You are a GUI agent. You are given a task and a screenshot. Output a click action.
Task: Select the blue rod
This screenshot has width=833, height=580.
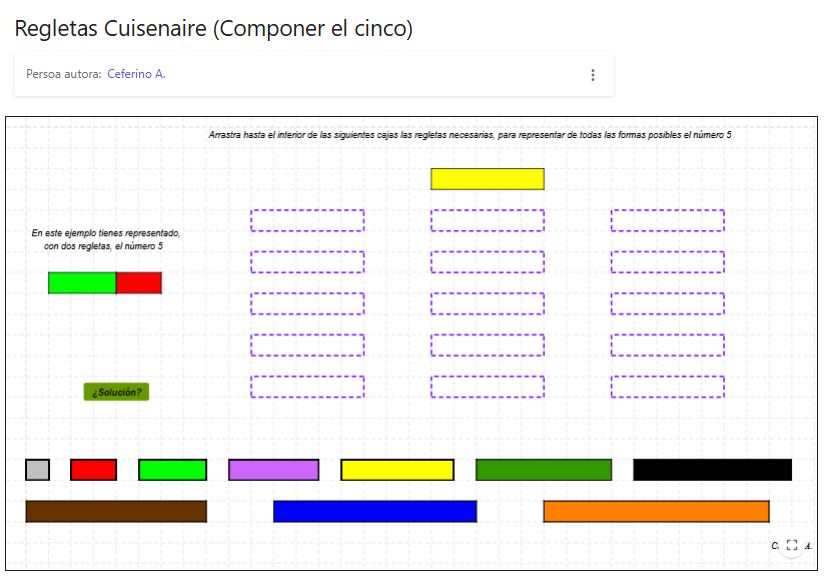(374, 510)
